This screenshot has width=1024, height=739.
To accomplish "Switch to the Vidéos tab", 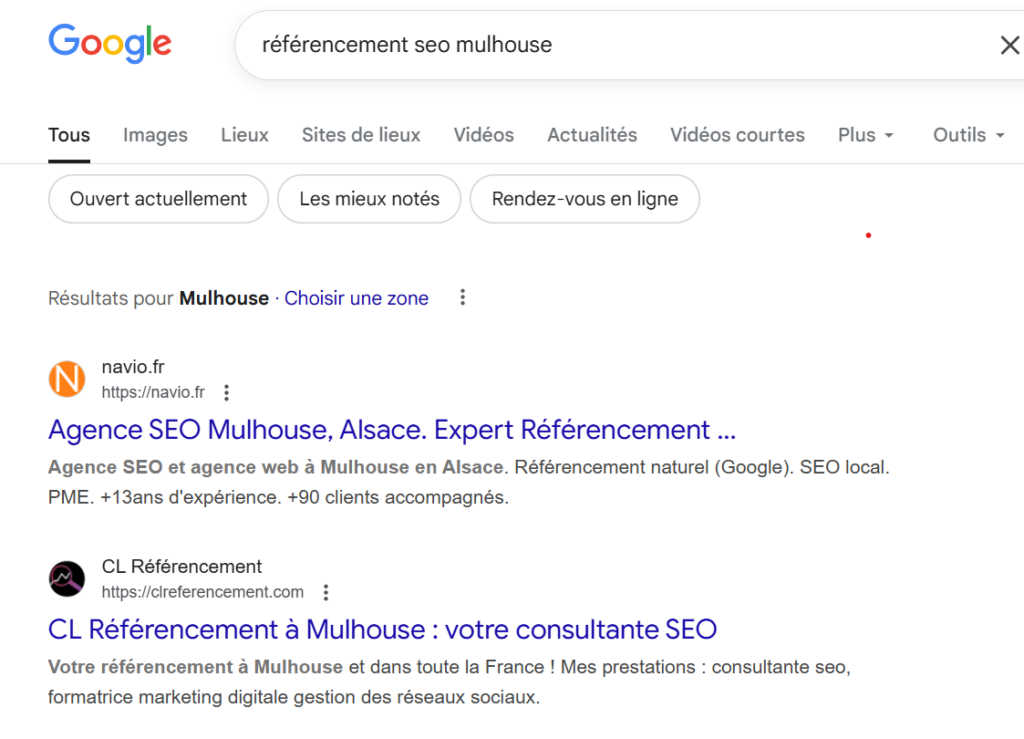I will [x=483, y=135].
